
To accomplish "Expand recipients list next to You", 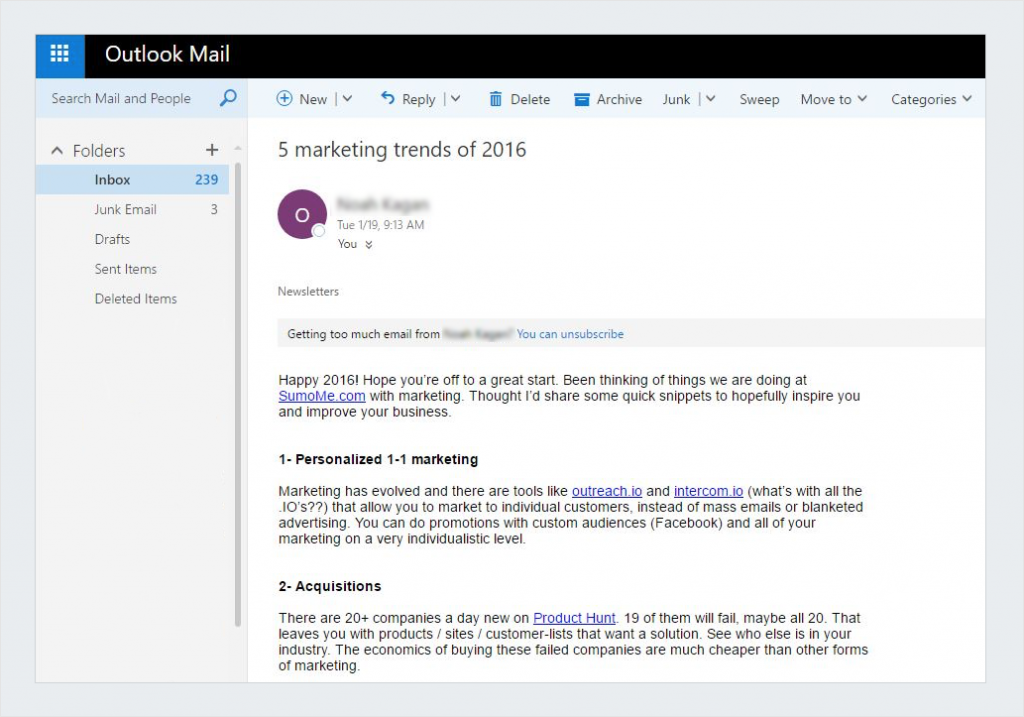I will coord(368,244).
